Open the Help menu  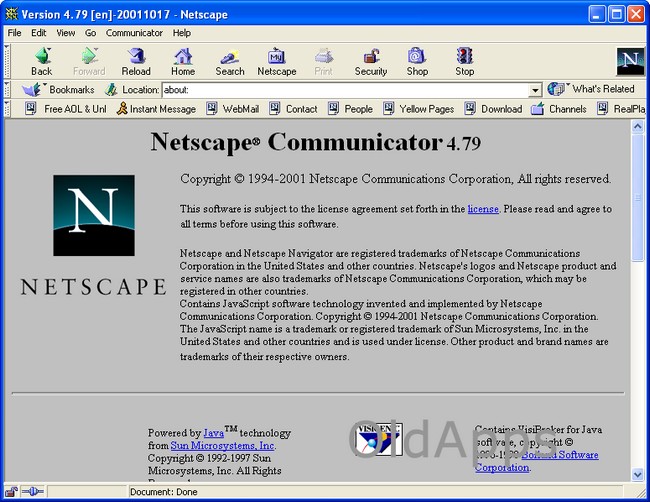[x=182, y=33]
